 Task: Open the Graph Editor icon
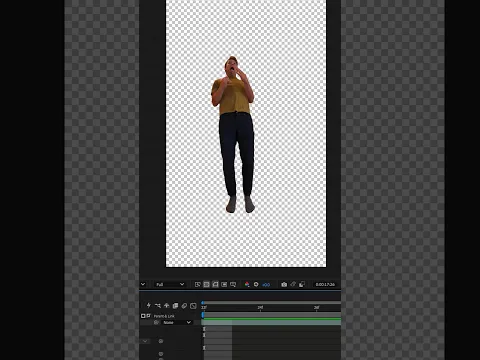[193, 306]
